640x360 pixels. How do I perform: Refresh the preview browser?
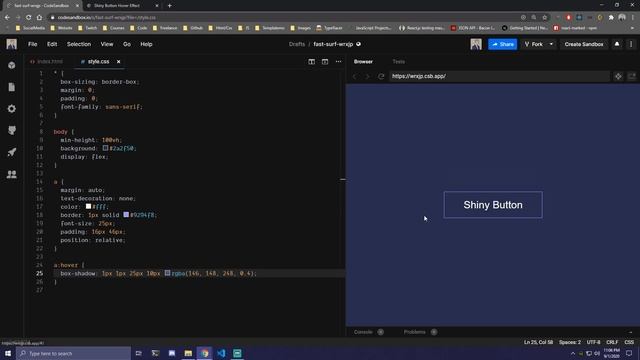[381, 76]
